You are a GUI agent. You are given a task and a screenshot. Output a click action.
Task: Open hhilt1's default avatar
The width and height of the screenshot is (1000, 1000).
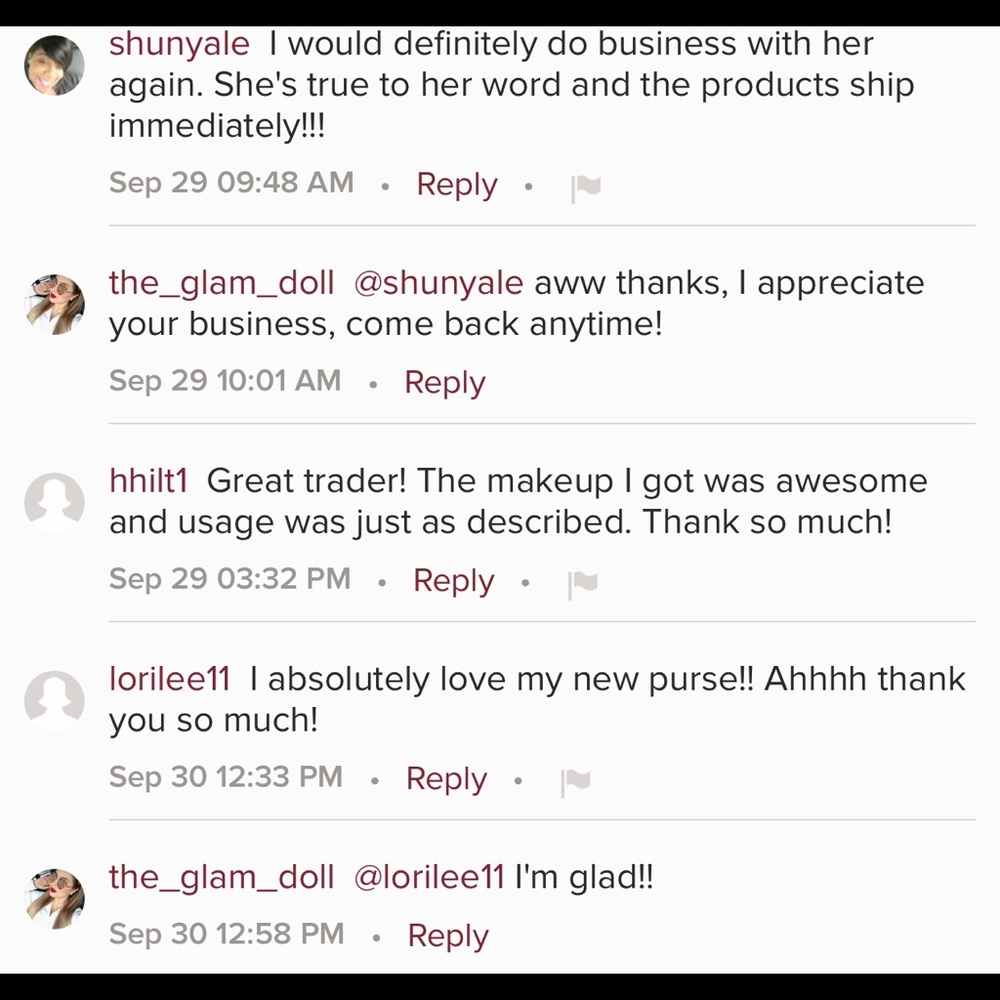tap(54, 502)
